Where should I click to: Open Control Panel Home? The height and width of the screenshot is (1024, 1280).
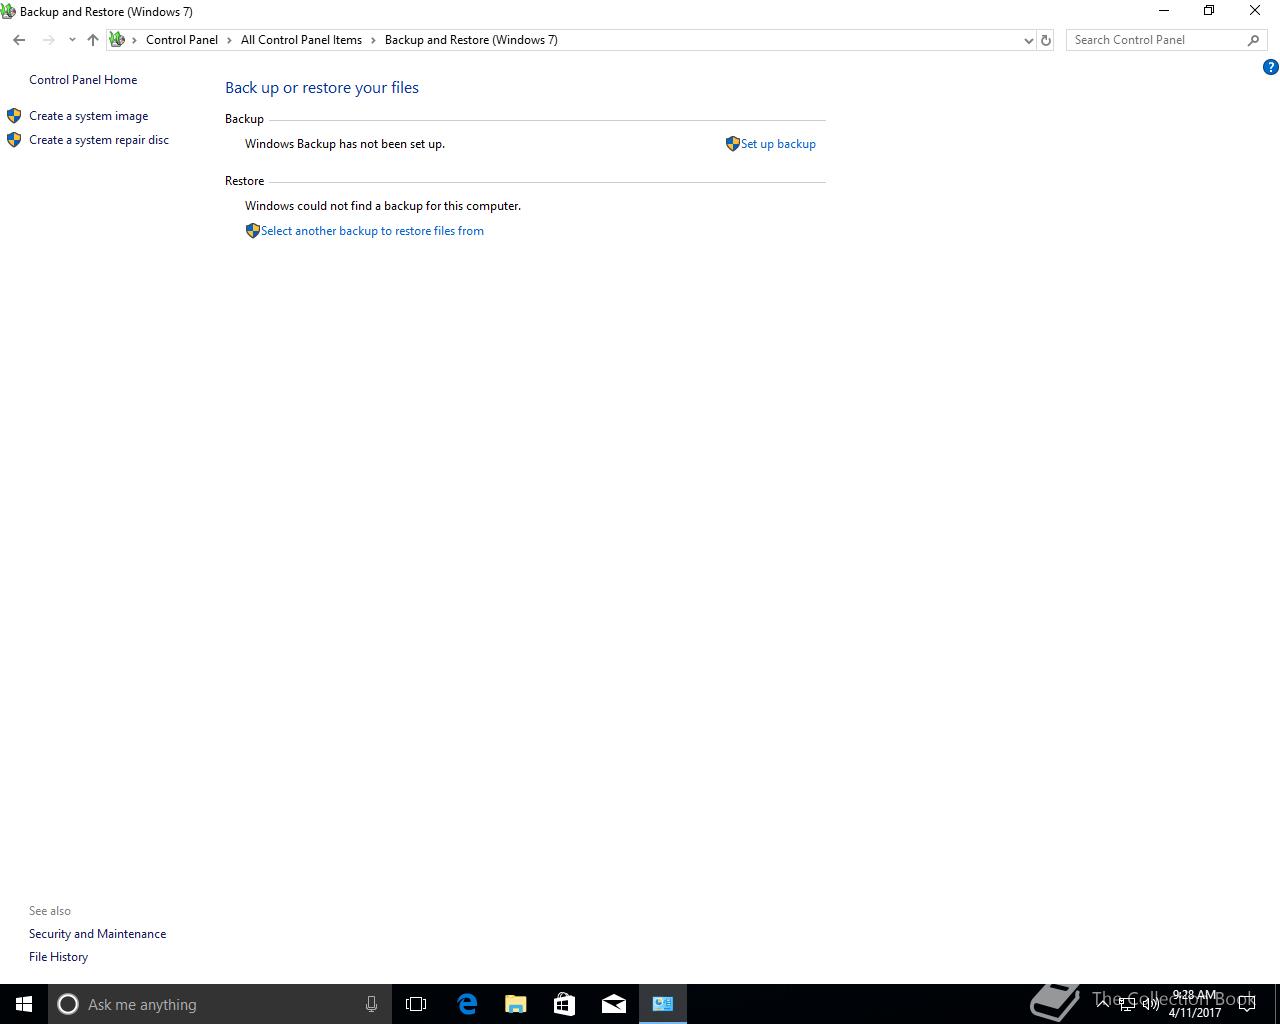click(83, 80)
